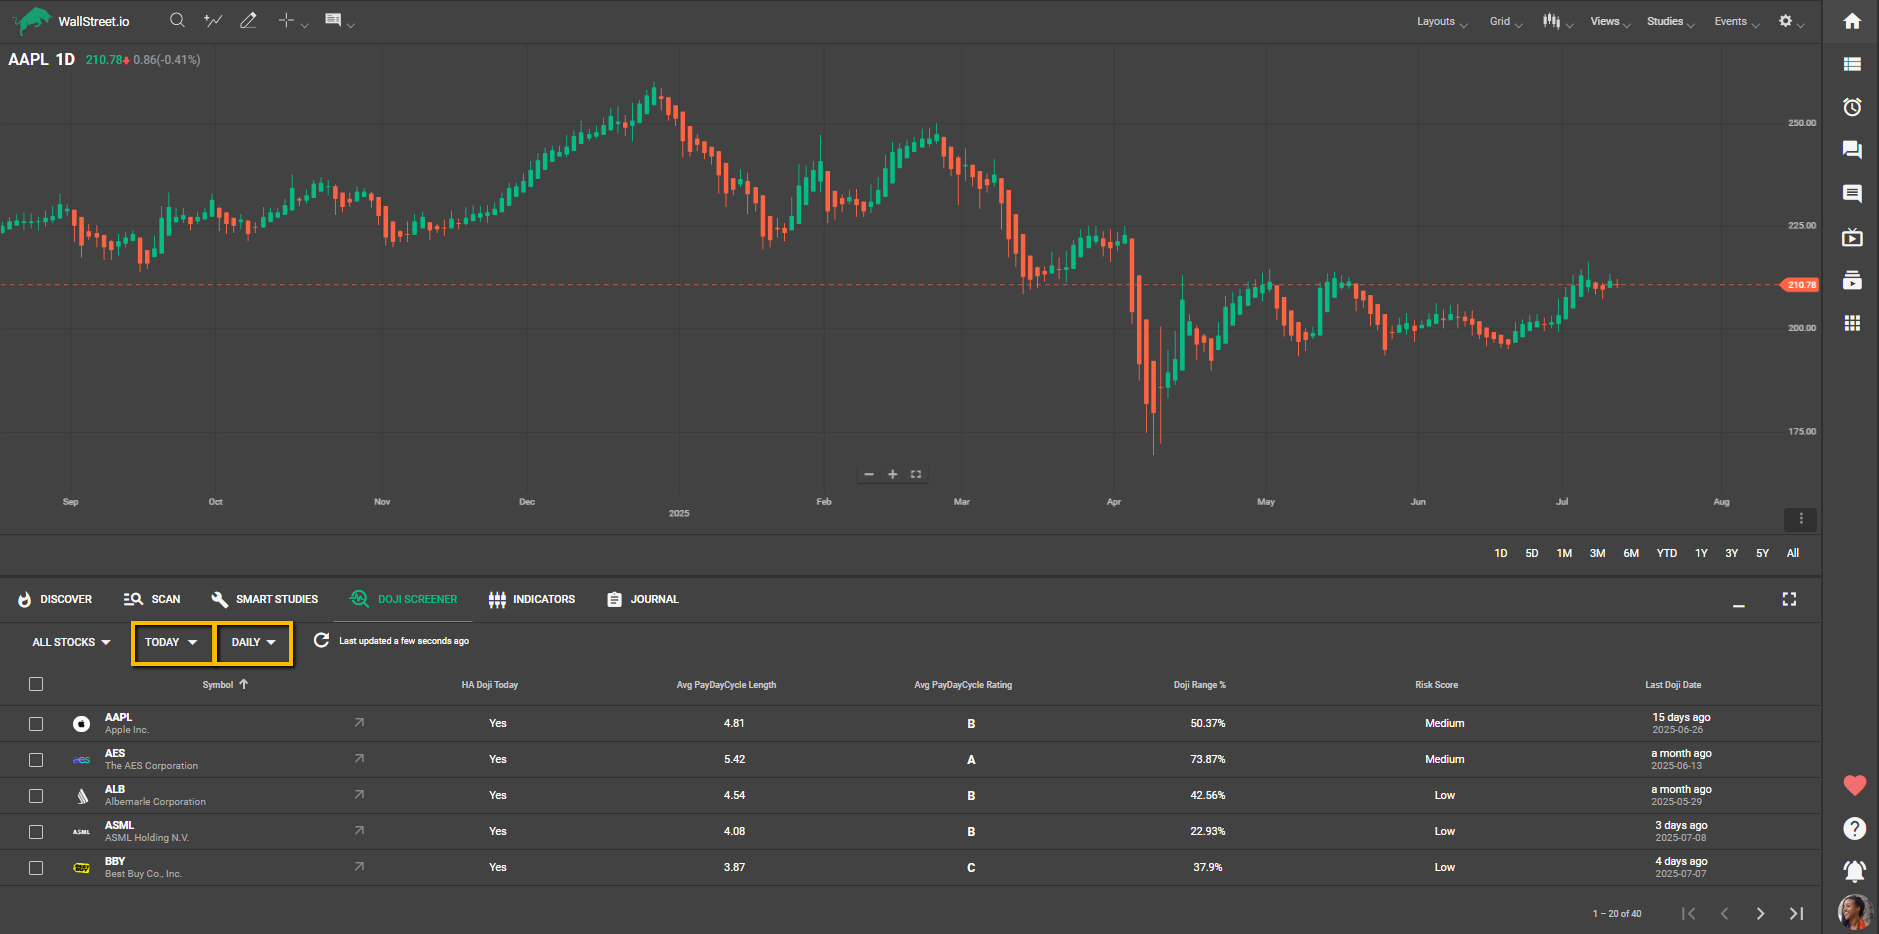
Task: Open the live TV video icon
Action: pyautogui.click(x=1852, y=237)
